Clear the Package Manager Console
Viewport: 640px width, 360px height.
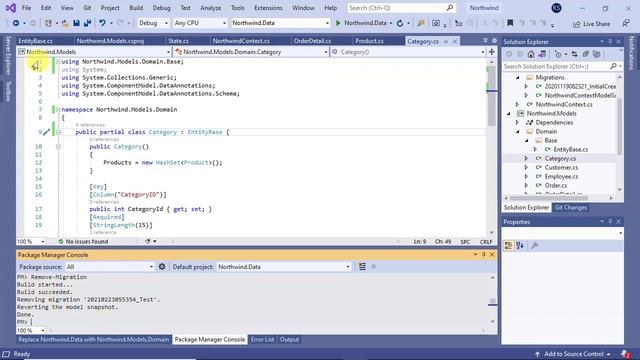[x=362, y=267]
